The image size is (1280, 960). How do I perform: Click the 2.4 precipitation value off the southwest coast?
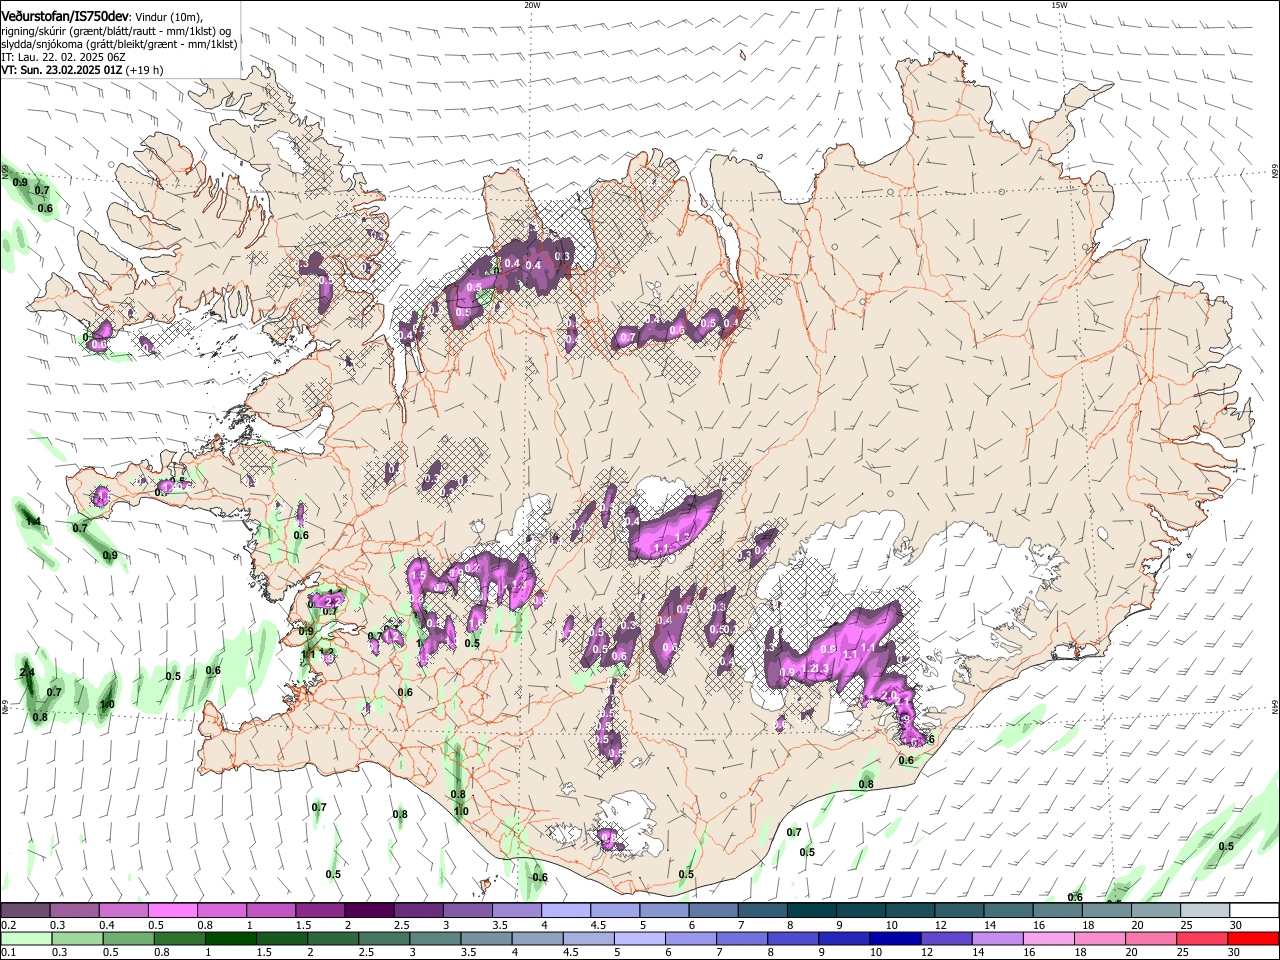click(x=27, y=672)
